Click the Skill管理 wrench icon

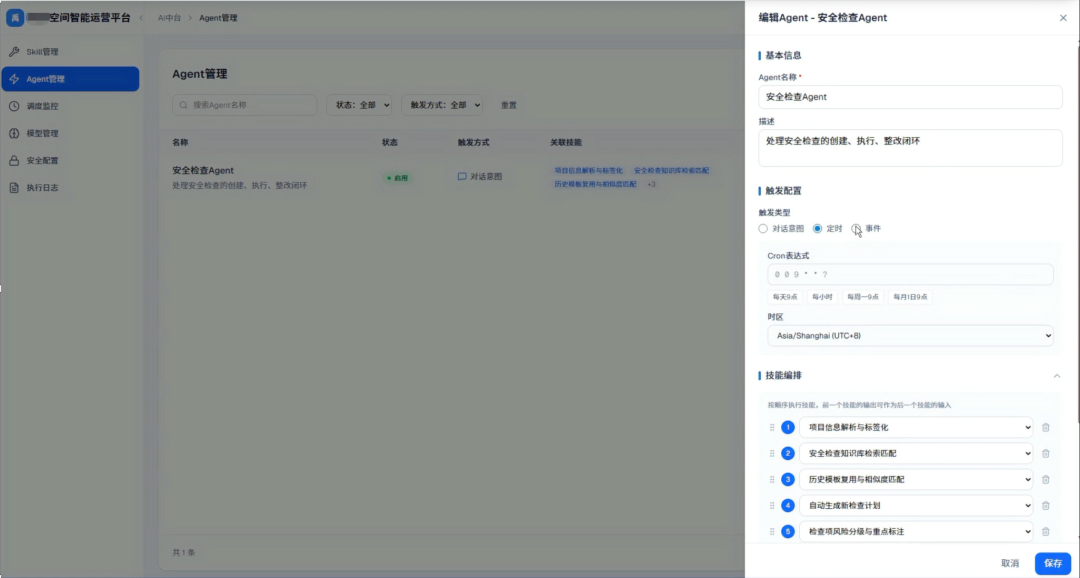click(x=14, y=52)
